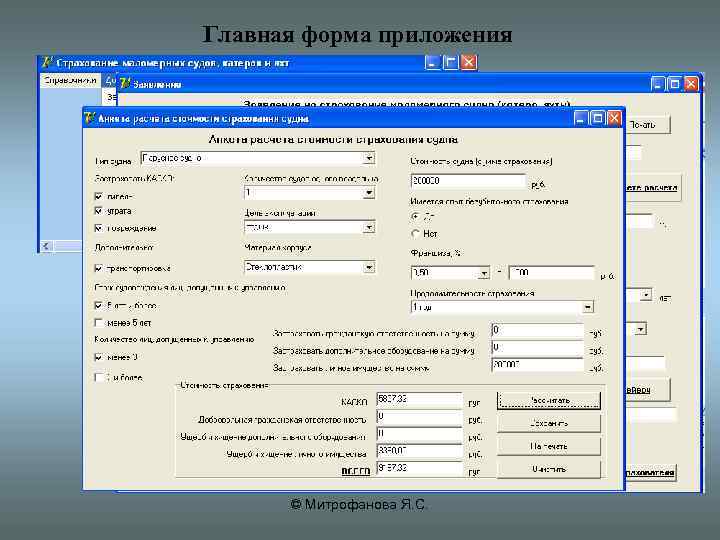
Task: Open the lower dropdown arrow in the Заявление window
Action: pyautogui.click(x=641, y=329)
